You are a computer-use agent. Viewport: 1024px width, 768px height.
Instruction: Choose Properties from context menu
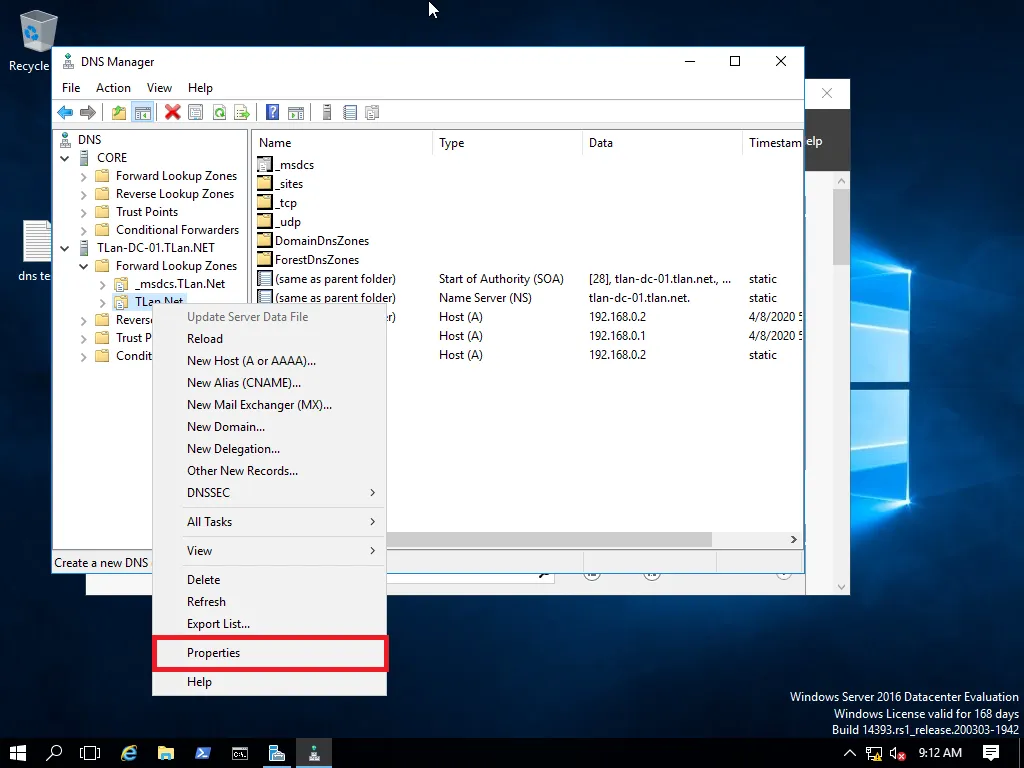270,652
